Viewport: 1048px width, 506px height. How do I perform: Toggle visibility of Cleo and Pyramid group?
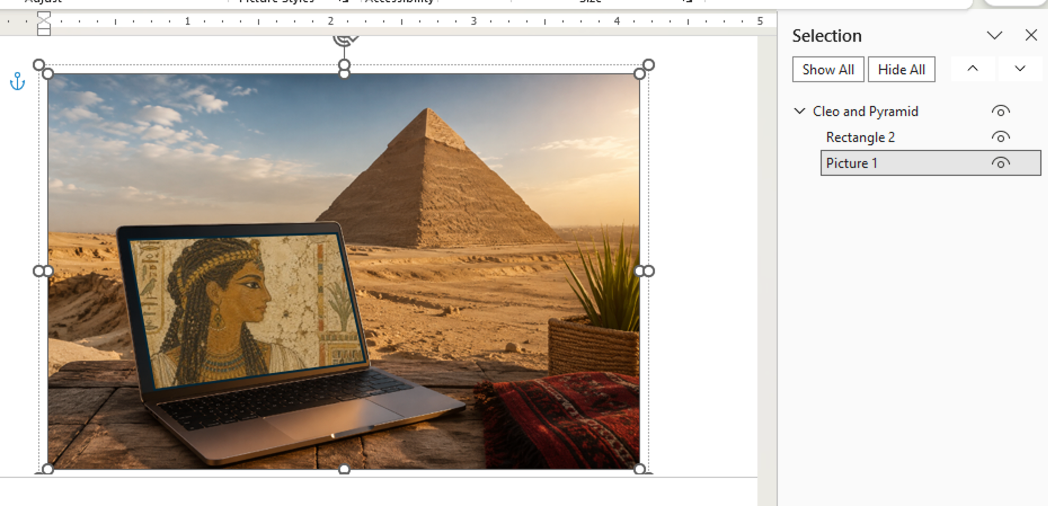point(1001,111)
